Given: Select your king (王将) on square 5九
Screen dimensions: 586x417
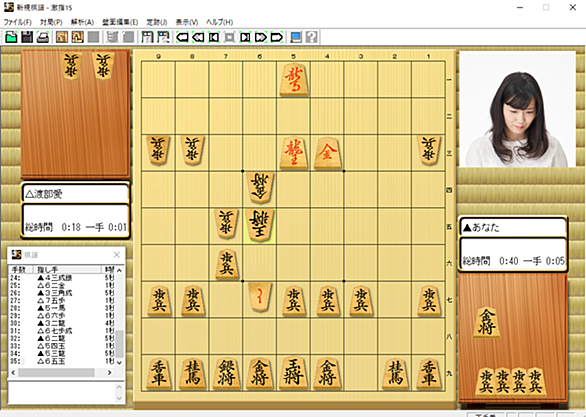Looking at the screenshot, I should click(x=293, y=372).
